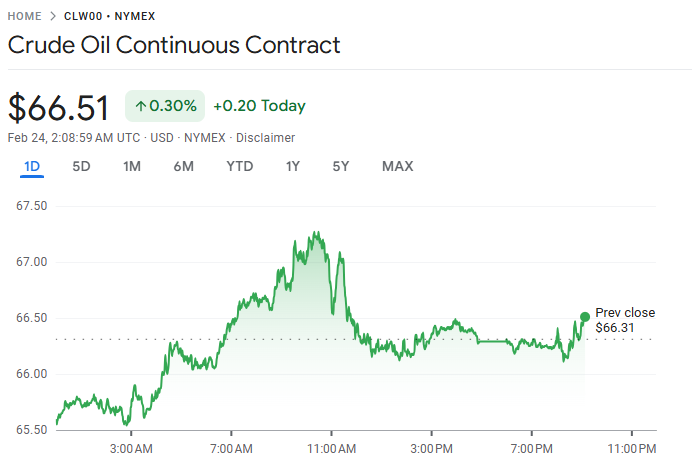Image resolution: width=692 pixels, height=470 pixels.
Task: Switch to the MAX time range
Action: [397, 166]
